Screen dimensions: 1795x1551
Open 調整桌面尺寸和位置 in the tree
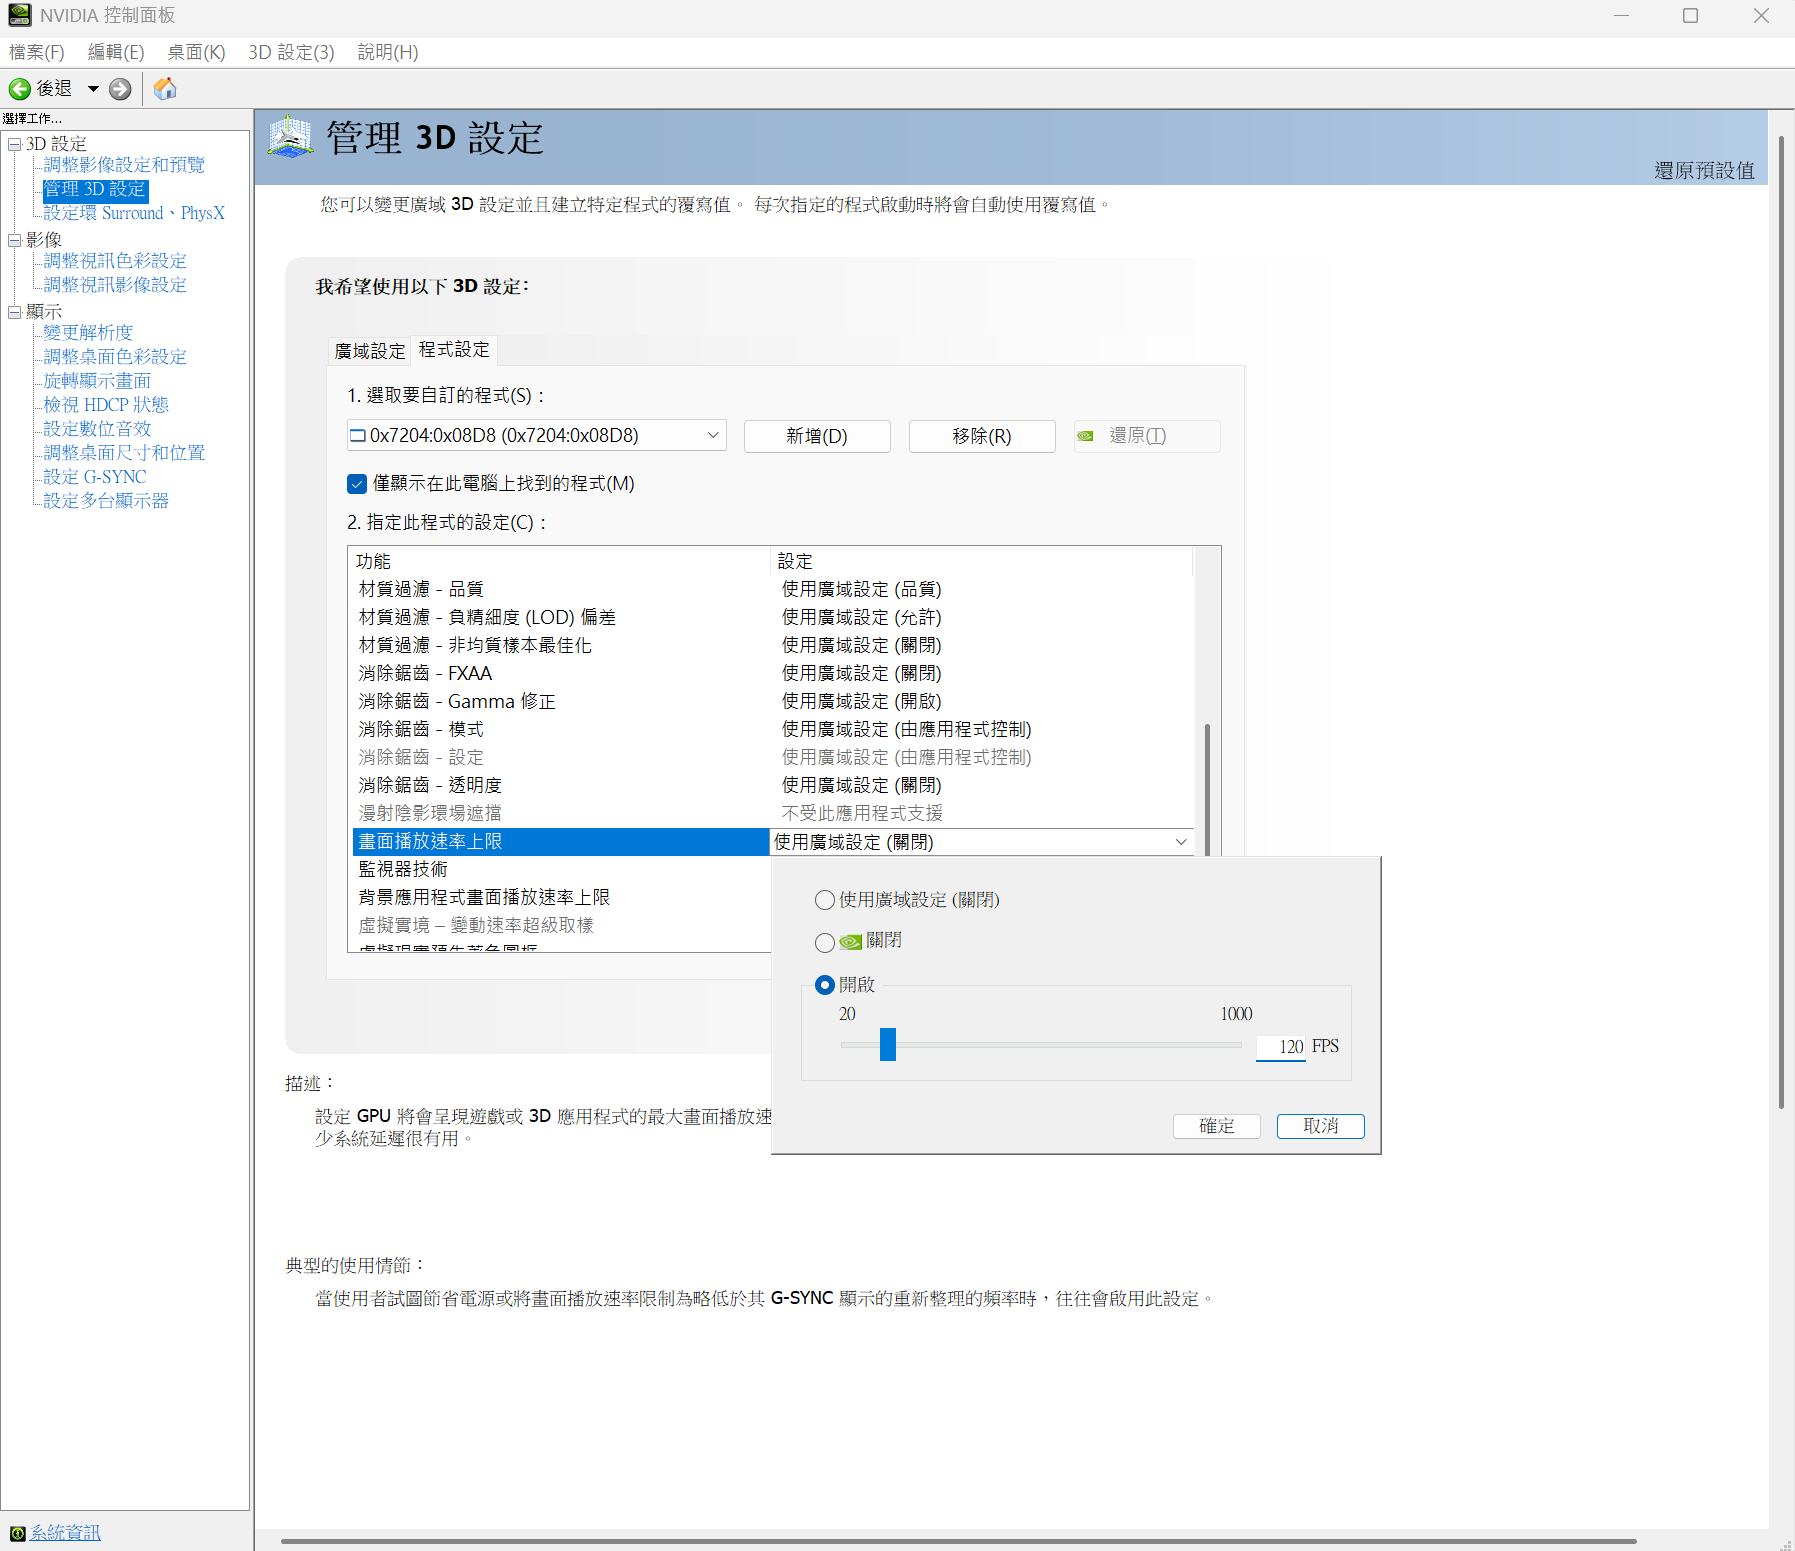tap(124, 453)
